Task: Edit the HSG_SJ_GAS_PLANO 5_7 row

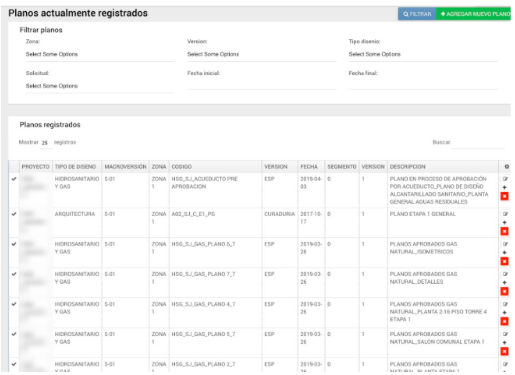Action: pos(505,334)
